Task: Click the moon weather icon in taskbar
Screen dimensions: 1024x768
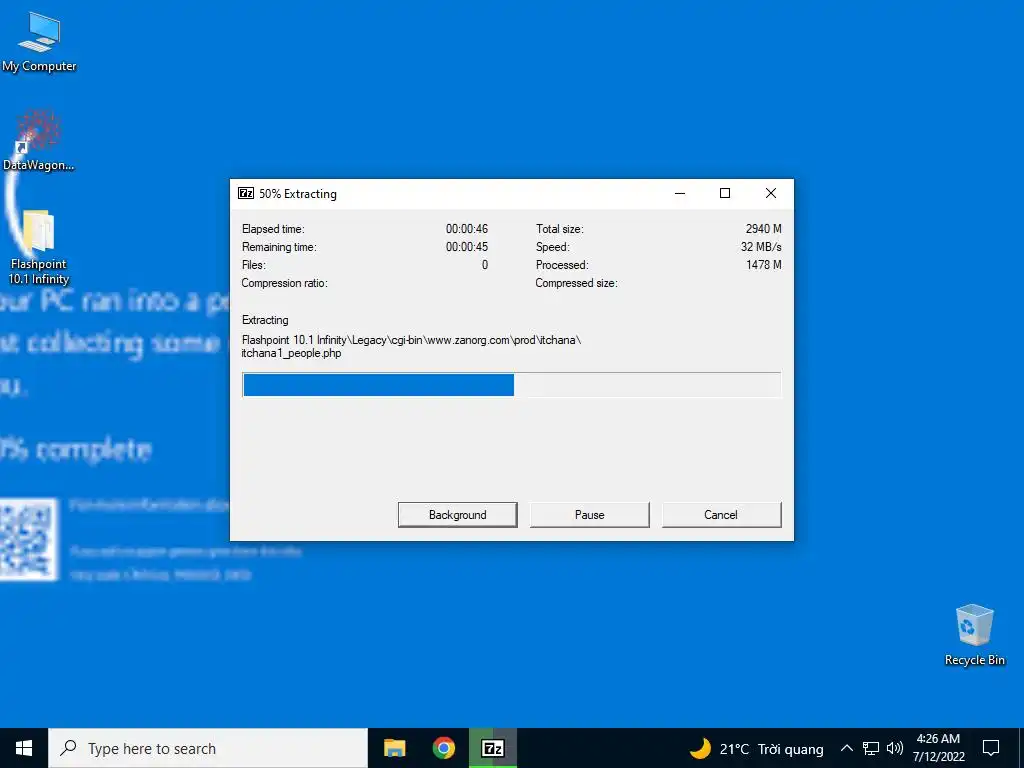Action: pyautogui.click(x=700, y=748)
